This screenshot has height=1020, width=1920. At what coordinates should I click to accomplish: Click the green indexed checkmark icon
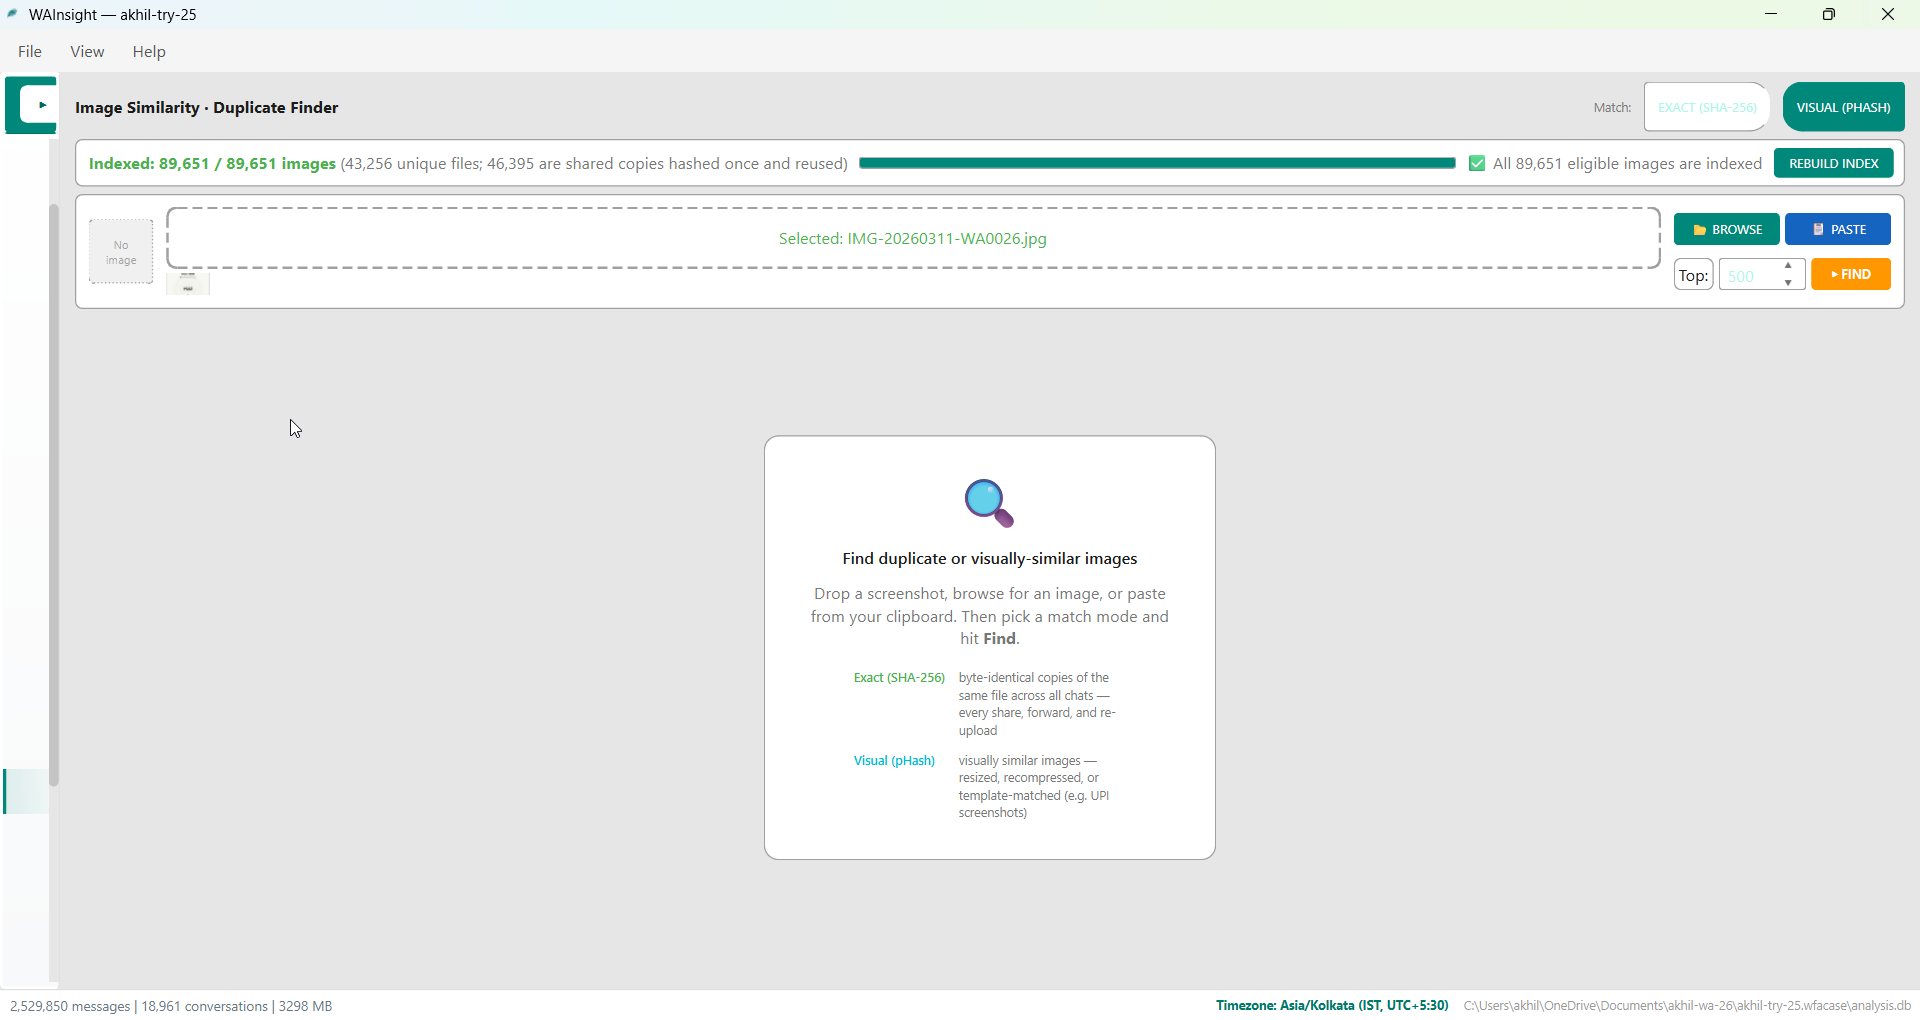(1477, 163)
